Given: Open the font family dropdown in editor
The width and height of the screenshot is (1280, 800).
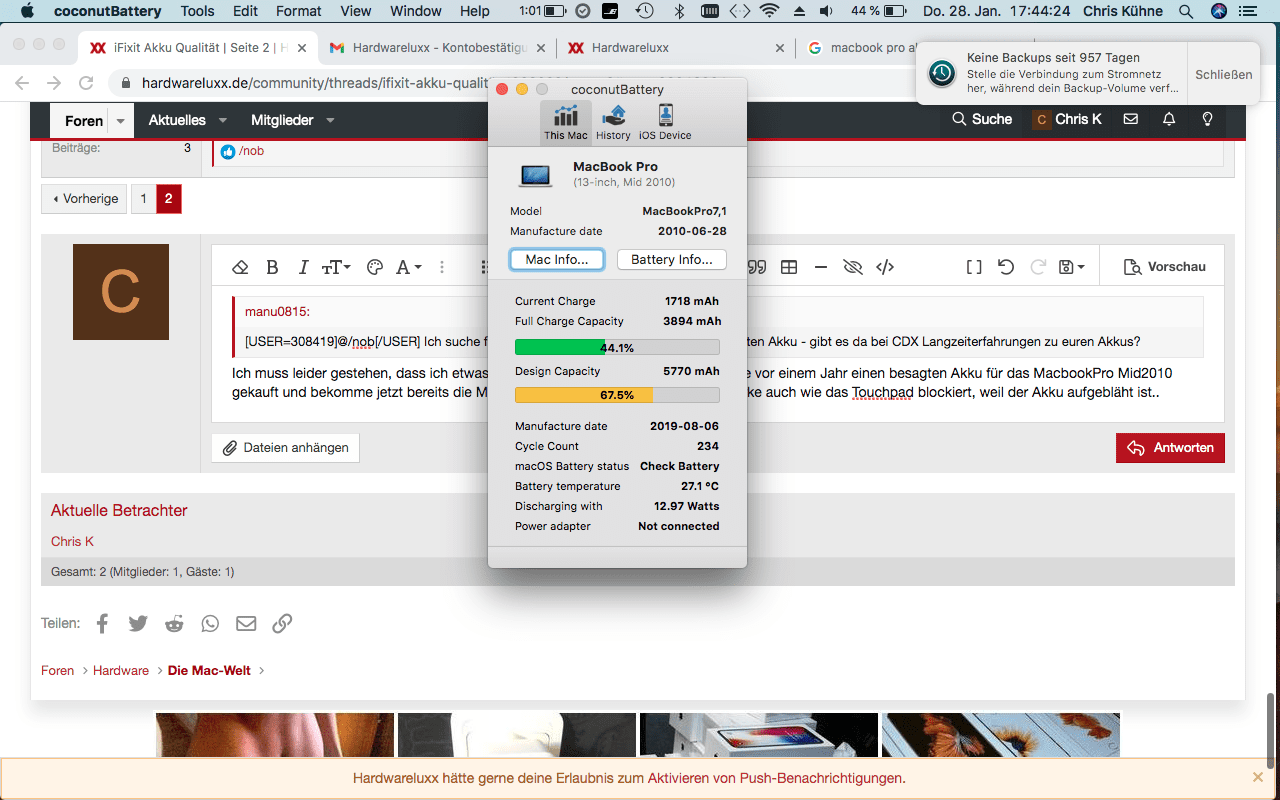Looking at the screenshot, I should click(408, 267).
